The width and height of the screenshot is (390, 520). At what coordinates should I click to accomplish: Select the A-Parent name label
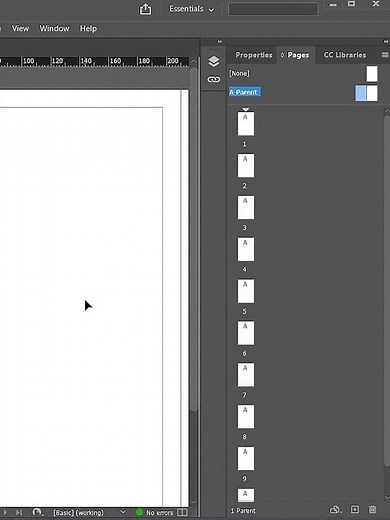[245, 92]
